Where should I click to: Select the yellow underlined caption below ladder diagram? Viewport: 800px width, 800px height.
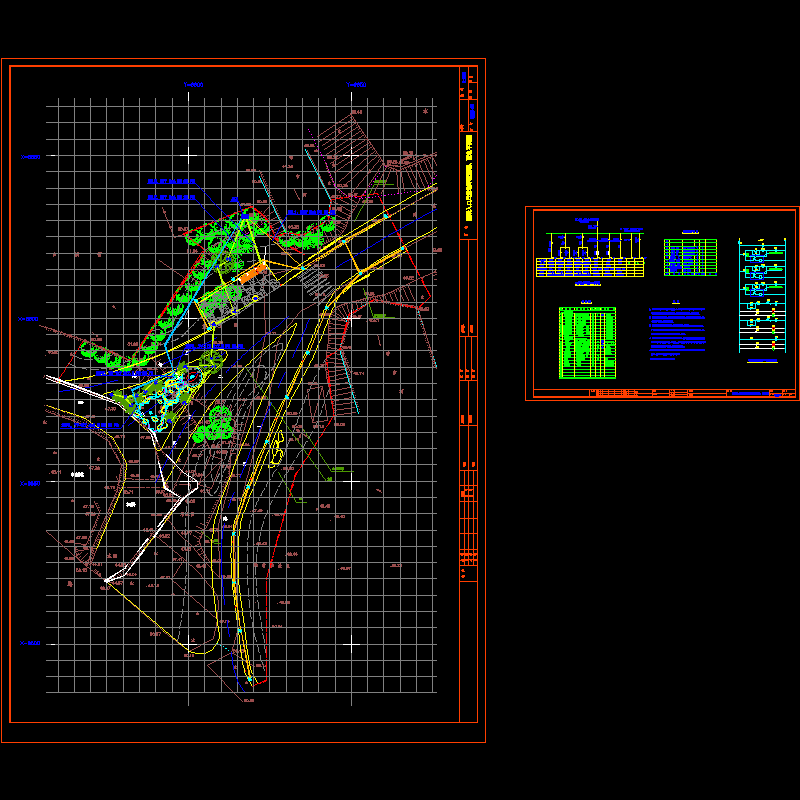[762, 359]
